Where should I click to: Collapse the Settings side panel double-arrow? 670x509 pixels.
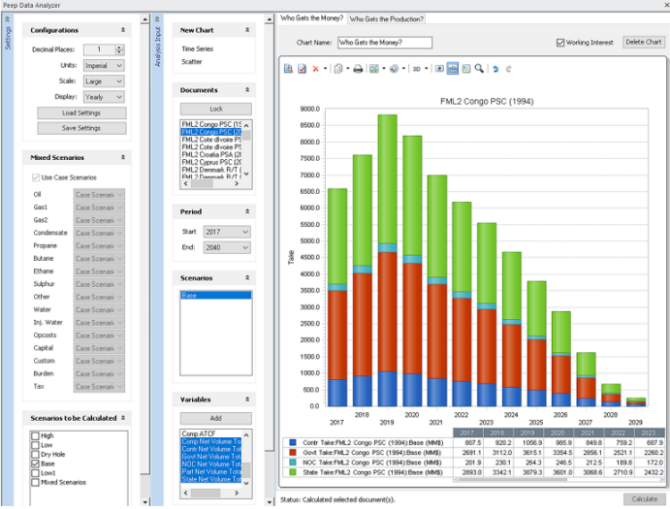7,19
